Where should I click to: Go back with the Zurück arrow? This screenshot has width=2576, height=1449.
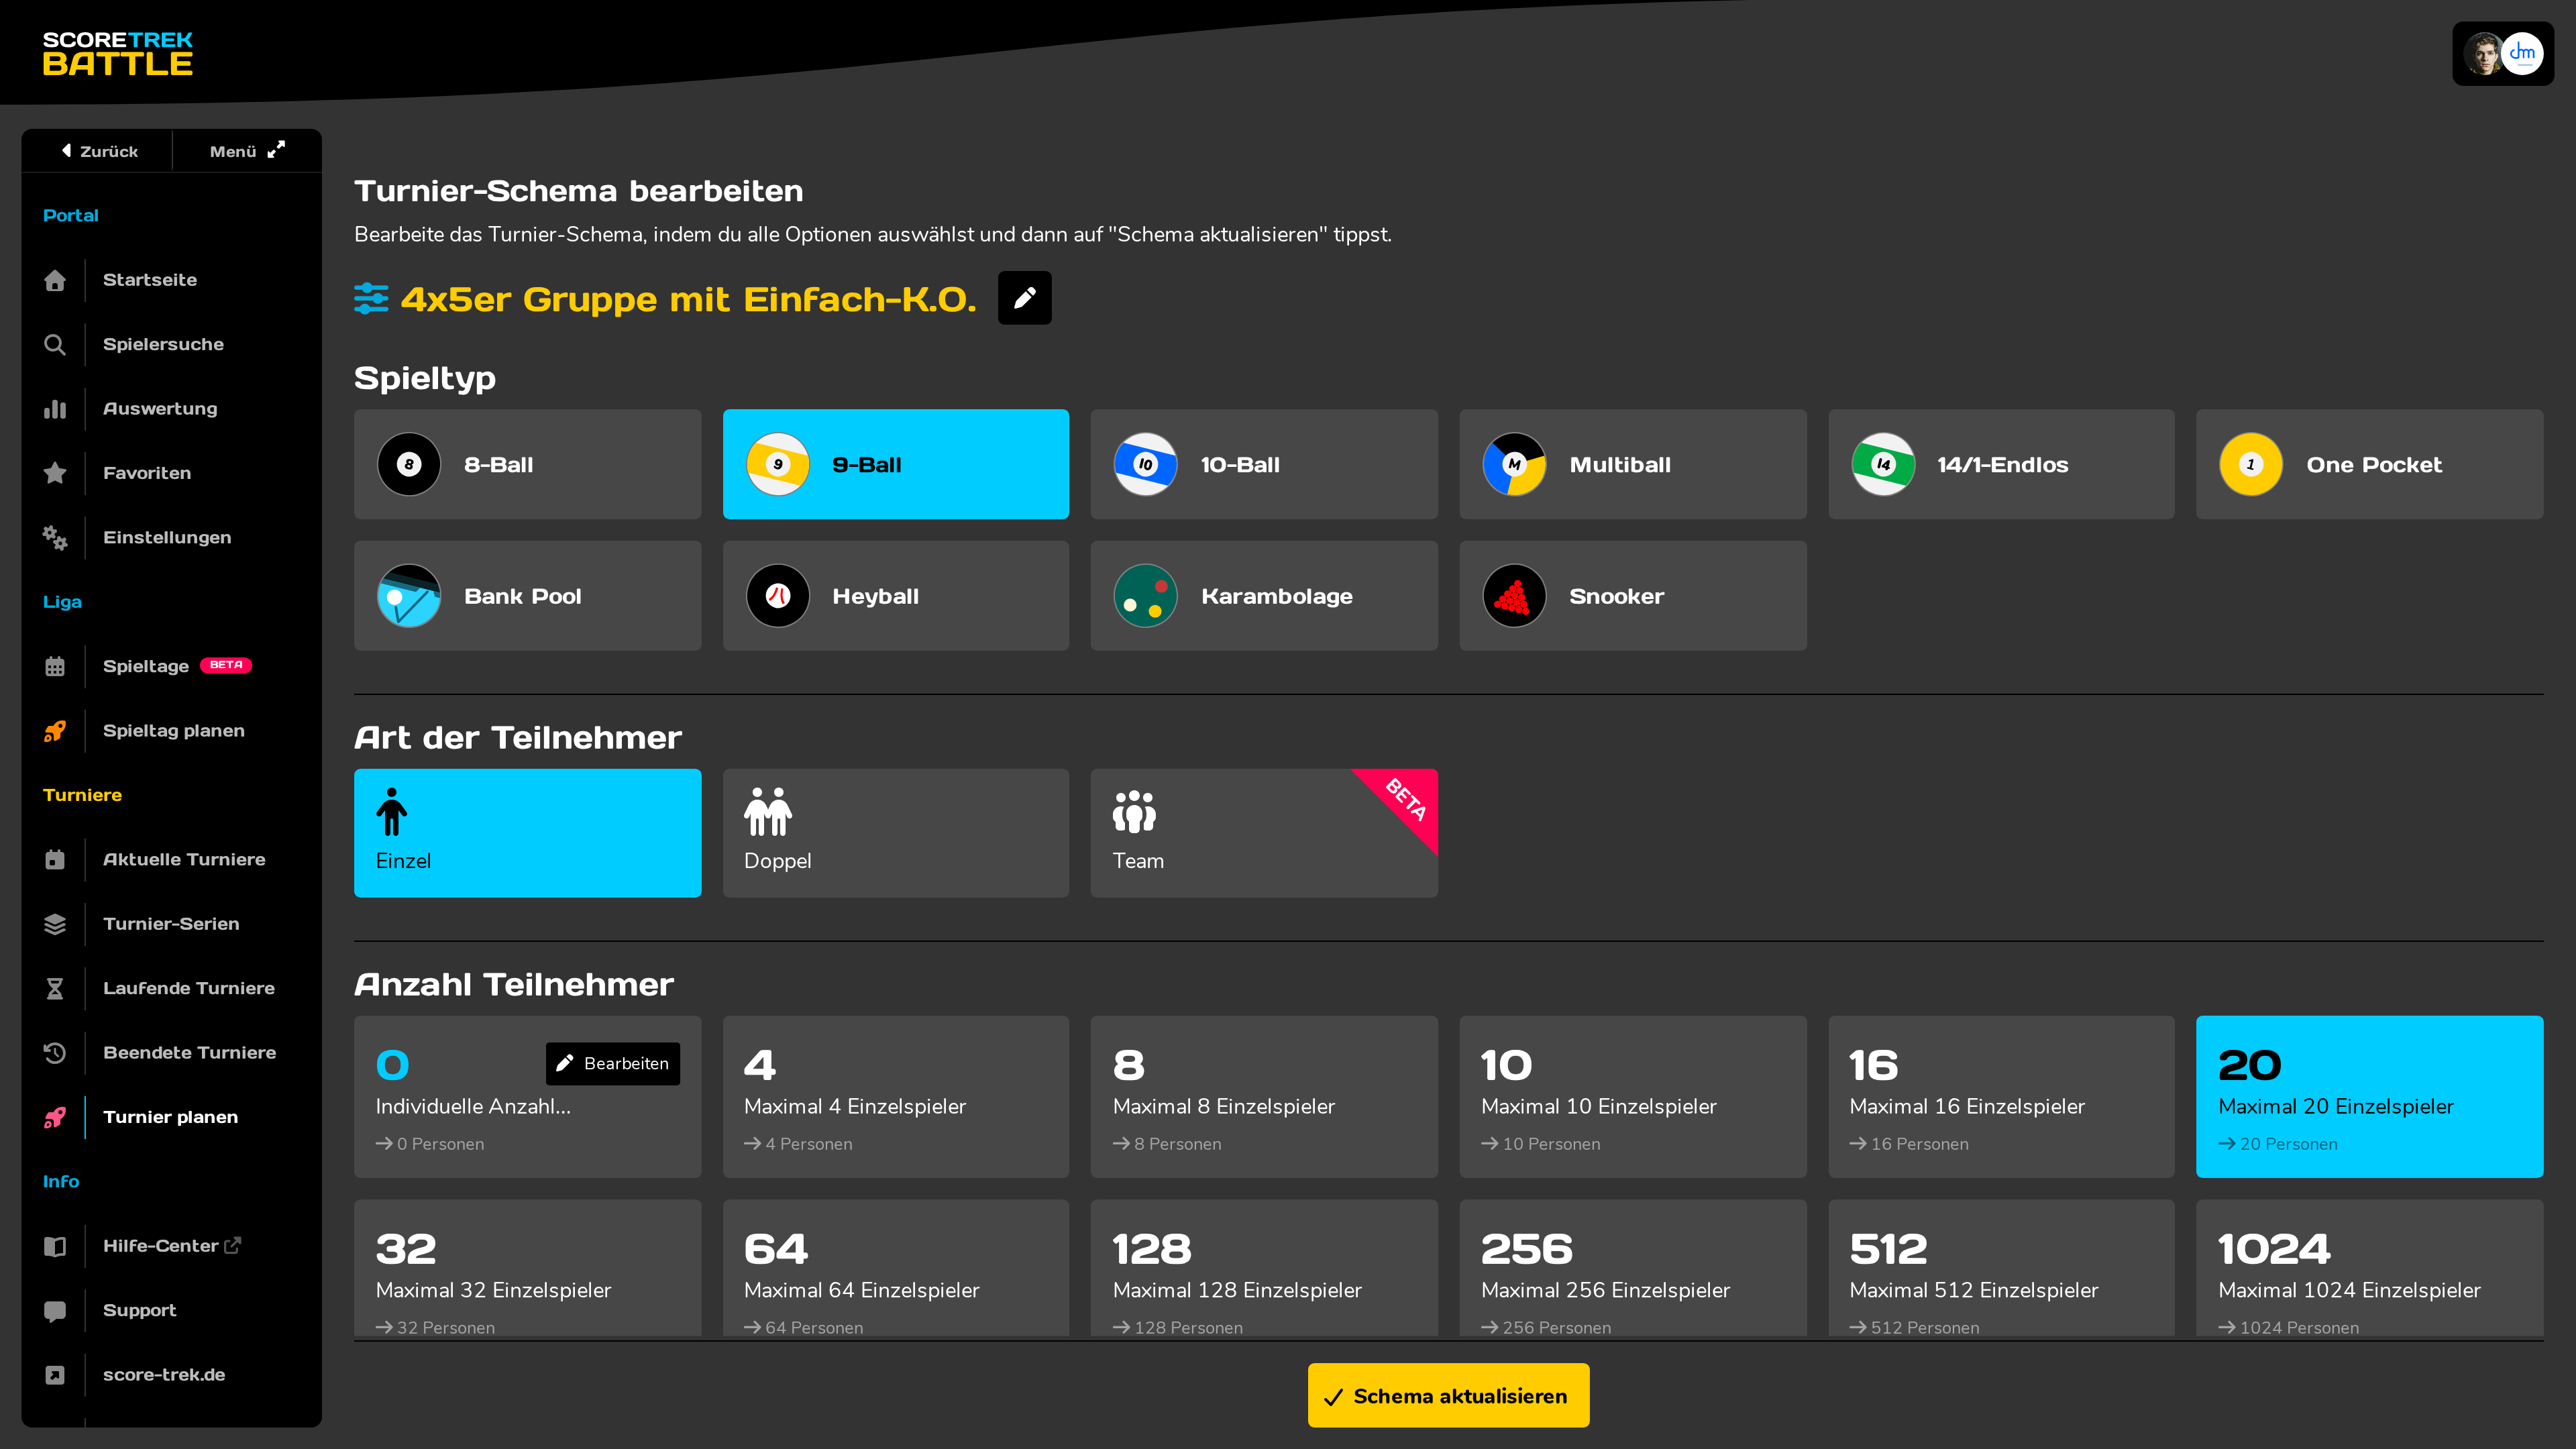point(98,151)
